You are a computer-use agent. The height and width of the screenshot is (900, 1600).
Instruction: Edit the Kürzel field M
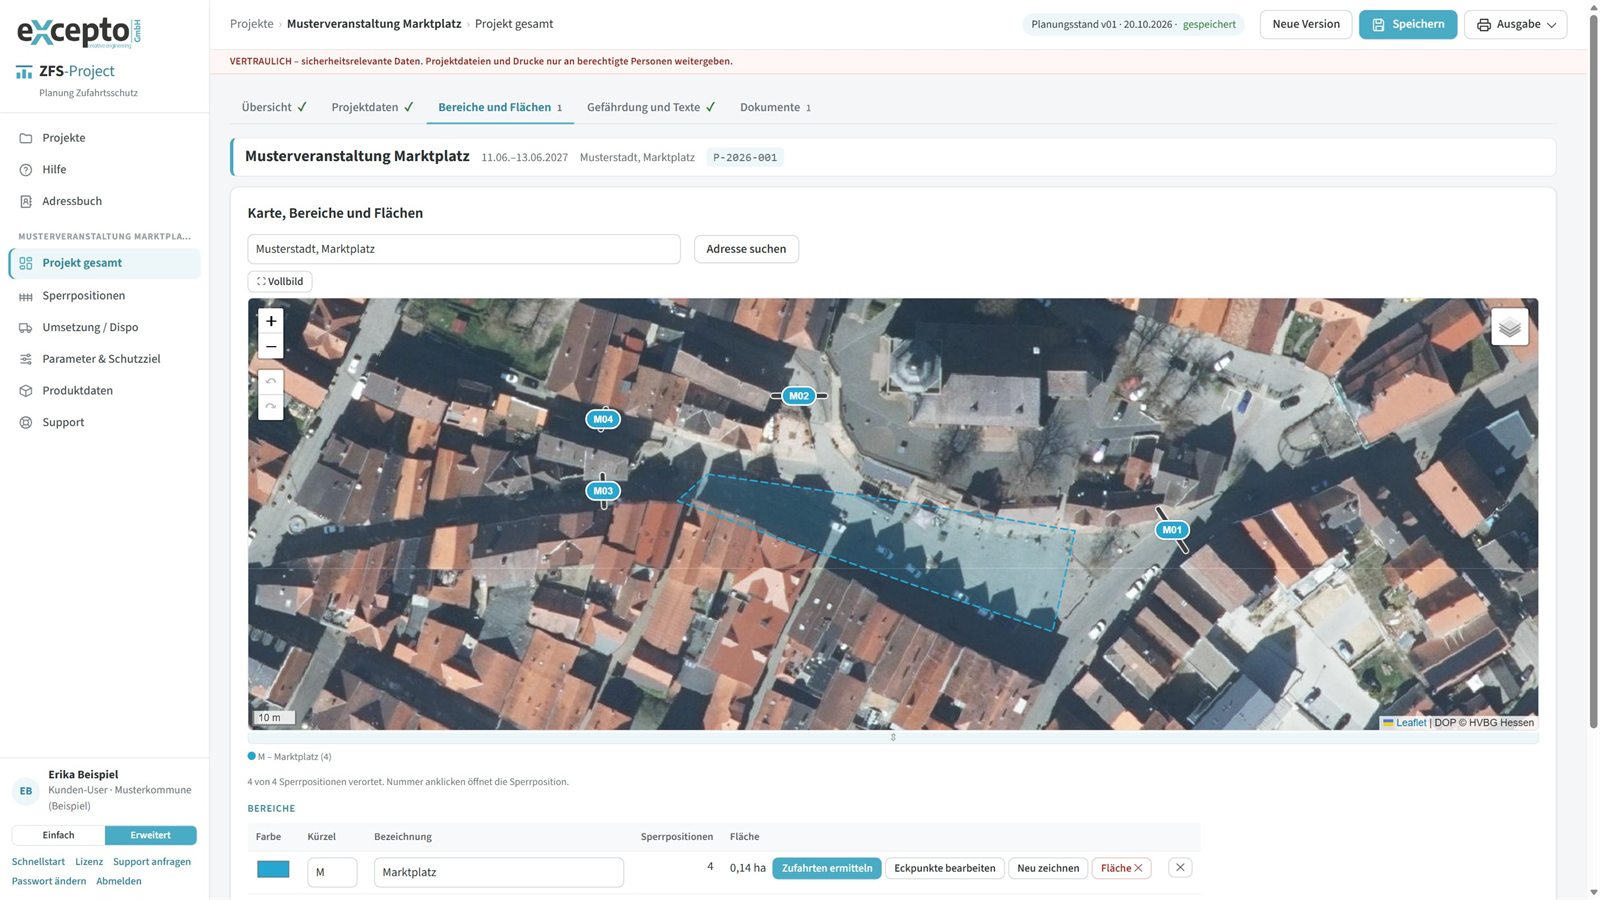(x=332, y=872)
